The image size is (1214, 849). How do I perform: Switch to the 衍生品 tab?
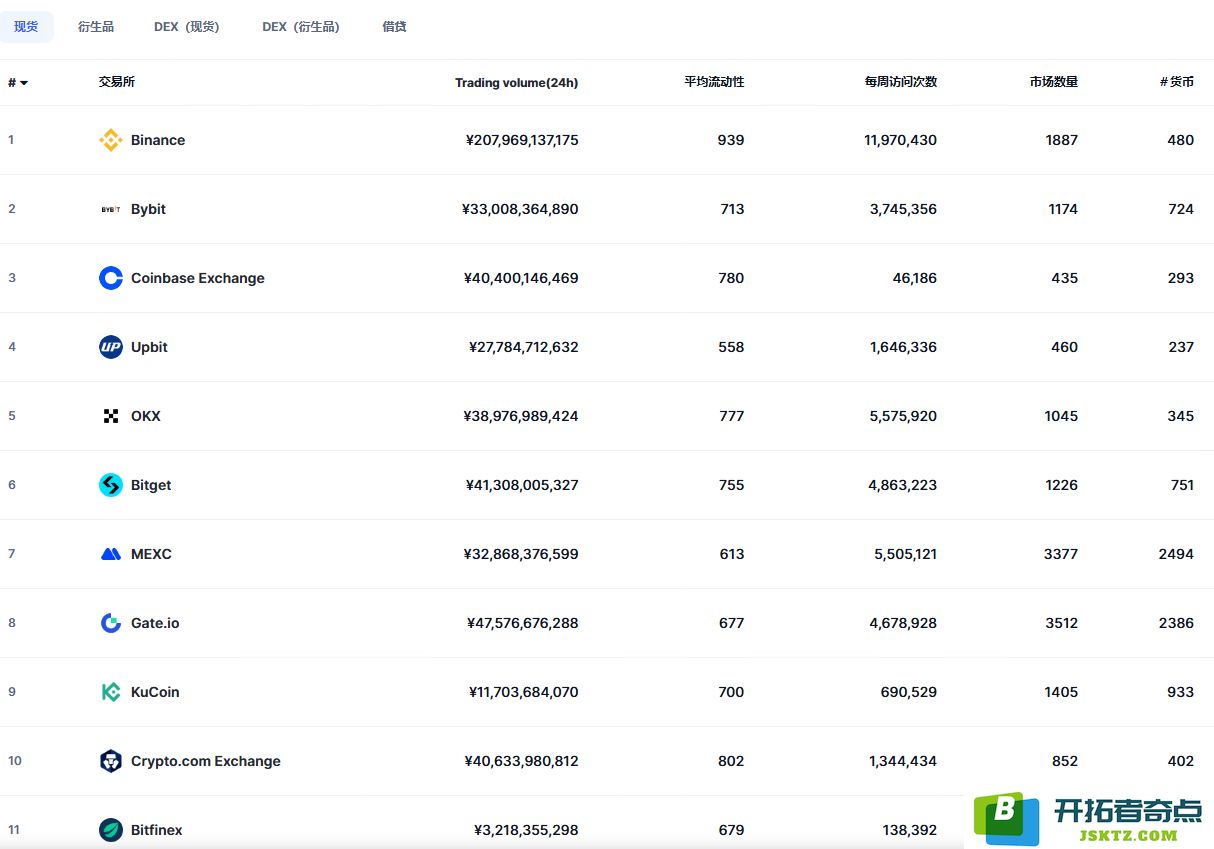click(x=96, y=27)
